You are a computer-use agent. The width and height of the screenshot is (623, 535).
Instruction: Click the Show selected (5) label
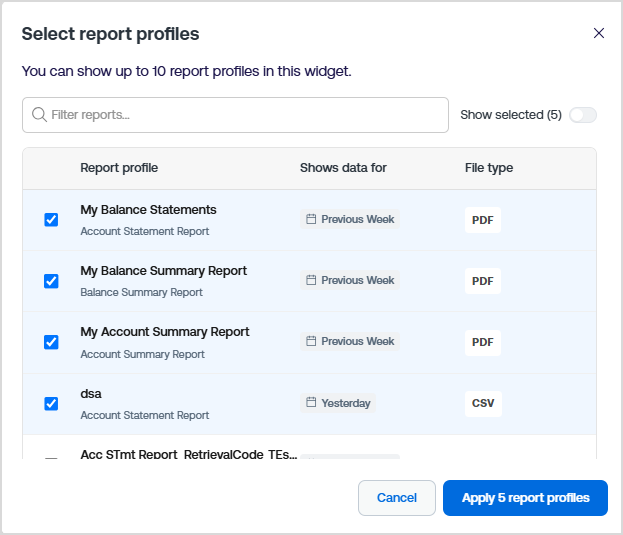pyautogui.click(x=511, y=115)
